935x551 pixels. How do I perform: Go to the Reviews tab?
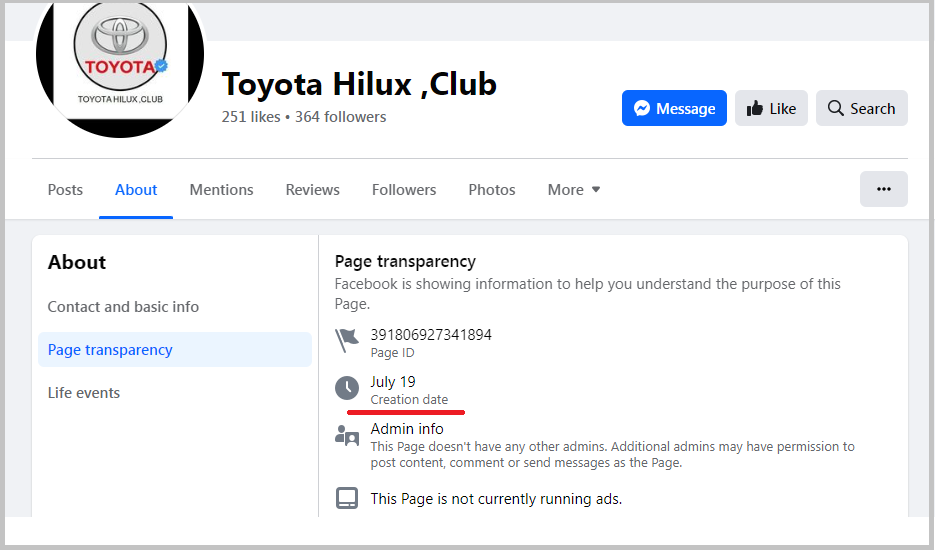(312, 190)
